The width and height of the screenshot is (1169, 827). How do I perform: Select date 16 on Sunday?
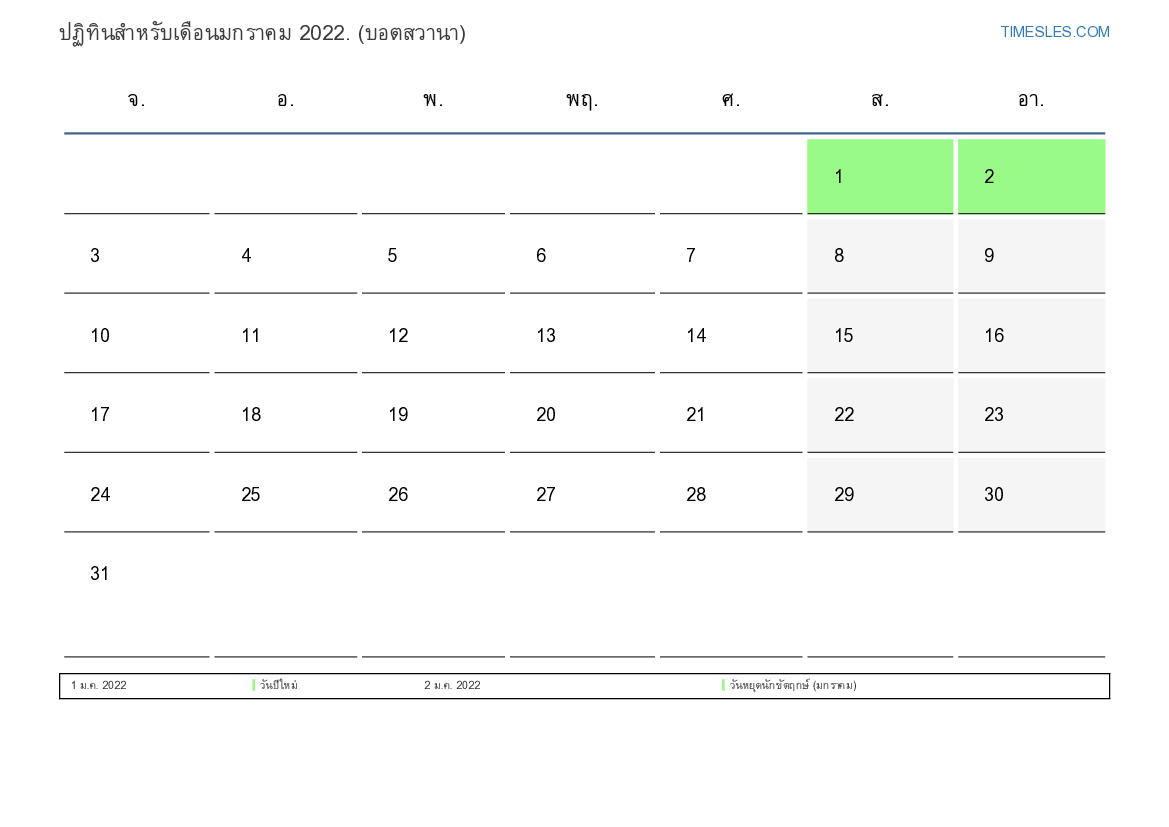1030,336
